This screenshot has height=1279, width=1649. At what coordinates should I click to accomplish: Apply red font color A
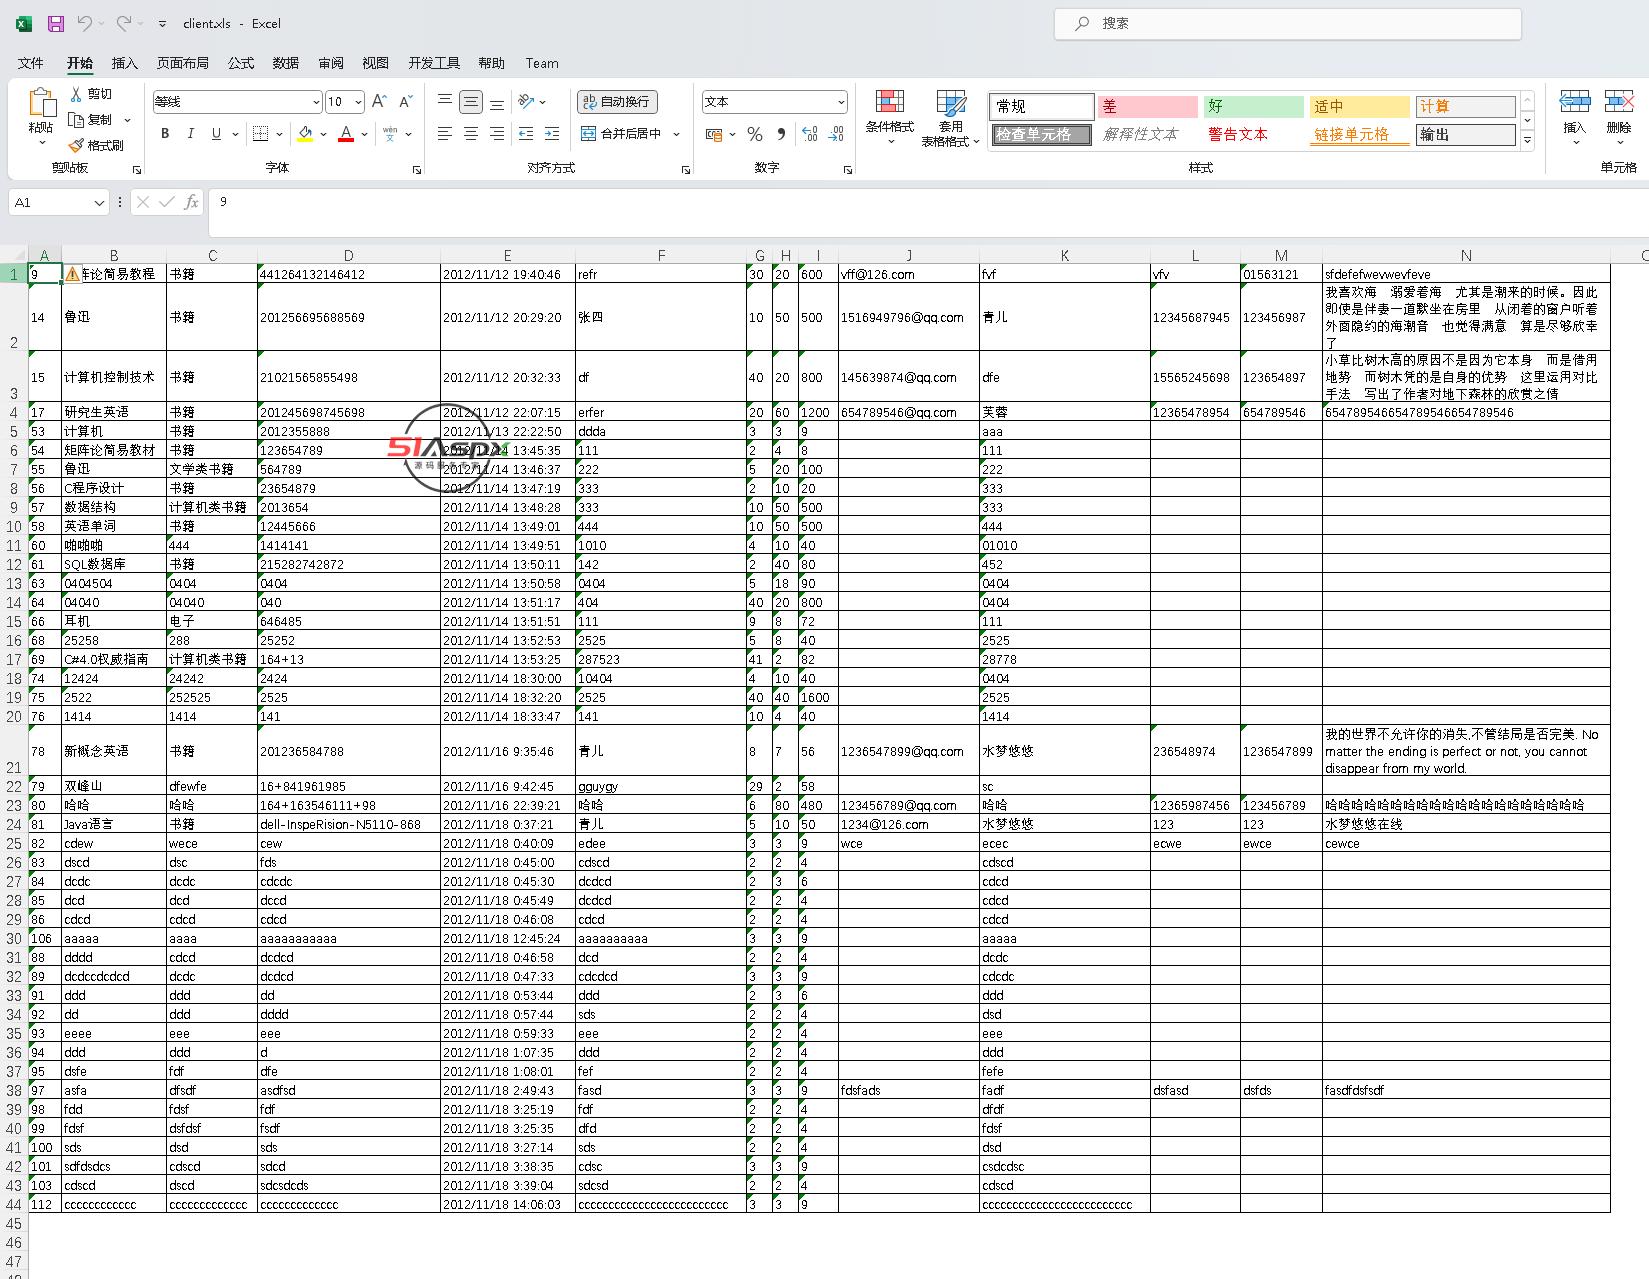(346, 133)
